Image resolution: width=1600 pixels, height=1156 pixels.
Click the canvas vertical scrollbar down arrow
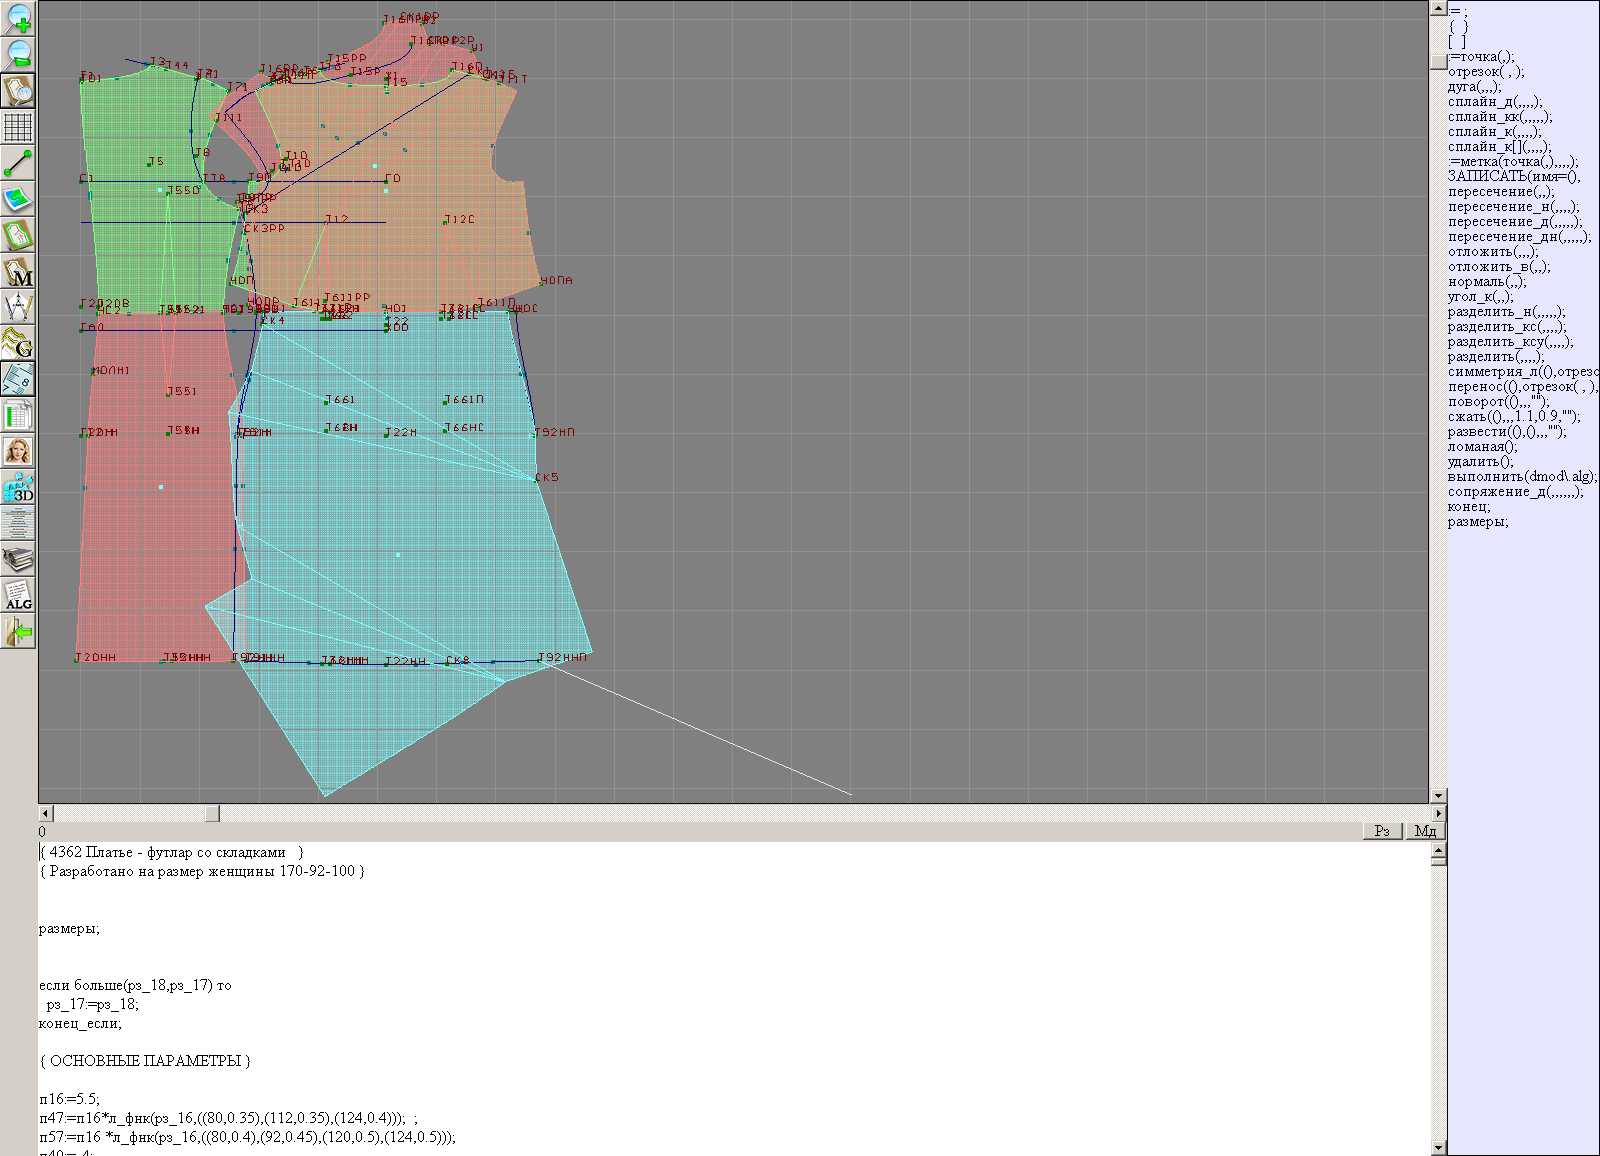coord(1438,796)
